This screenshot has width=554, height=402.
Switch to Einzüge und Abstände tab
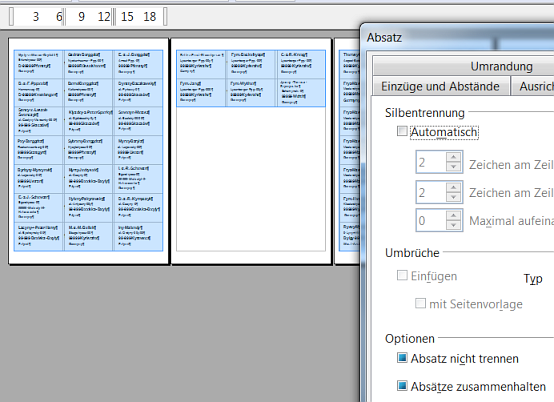[x=440, y=86]
